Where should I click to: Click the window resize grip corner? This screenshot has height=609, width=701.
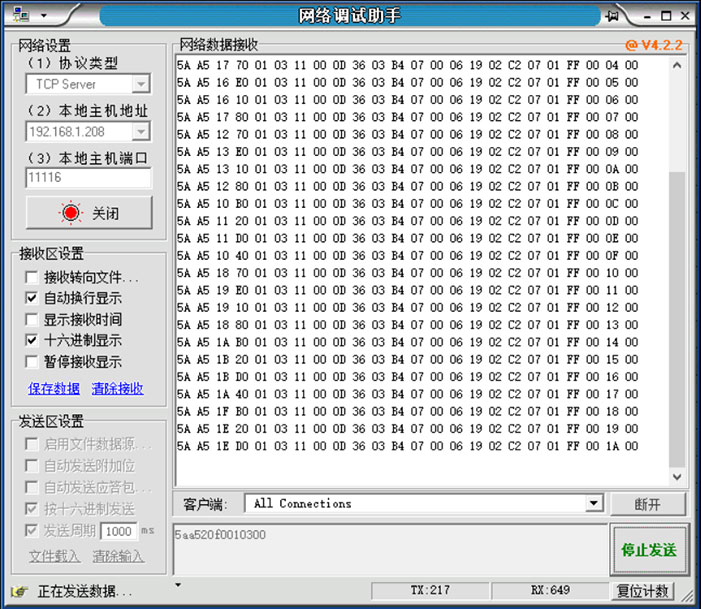pyautogui.click(x=686, y=595)
